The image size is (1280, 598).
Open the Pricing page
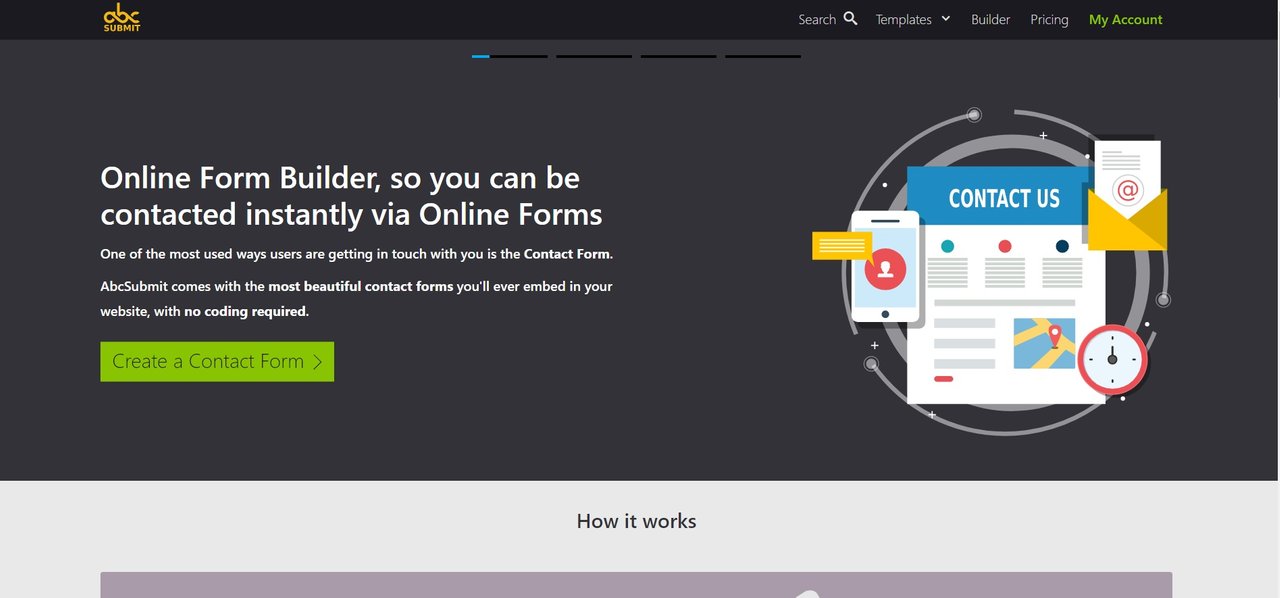[1049, 19]
